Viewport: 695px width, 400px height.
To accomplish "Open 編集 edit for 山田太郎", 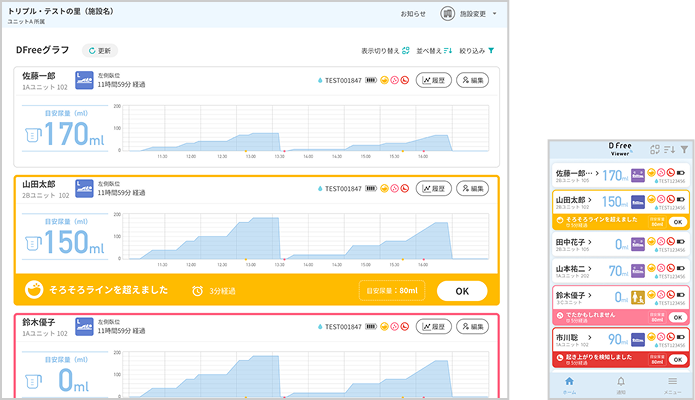I will pyautogui.click(x=472, y=188).
